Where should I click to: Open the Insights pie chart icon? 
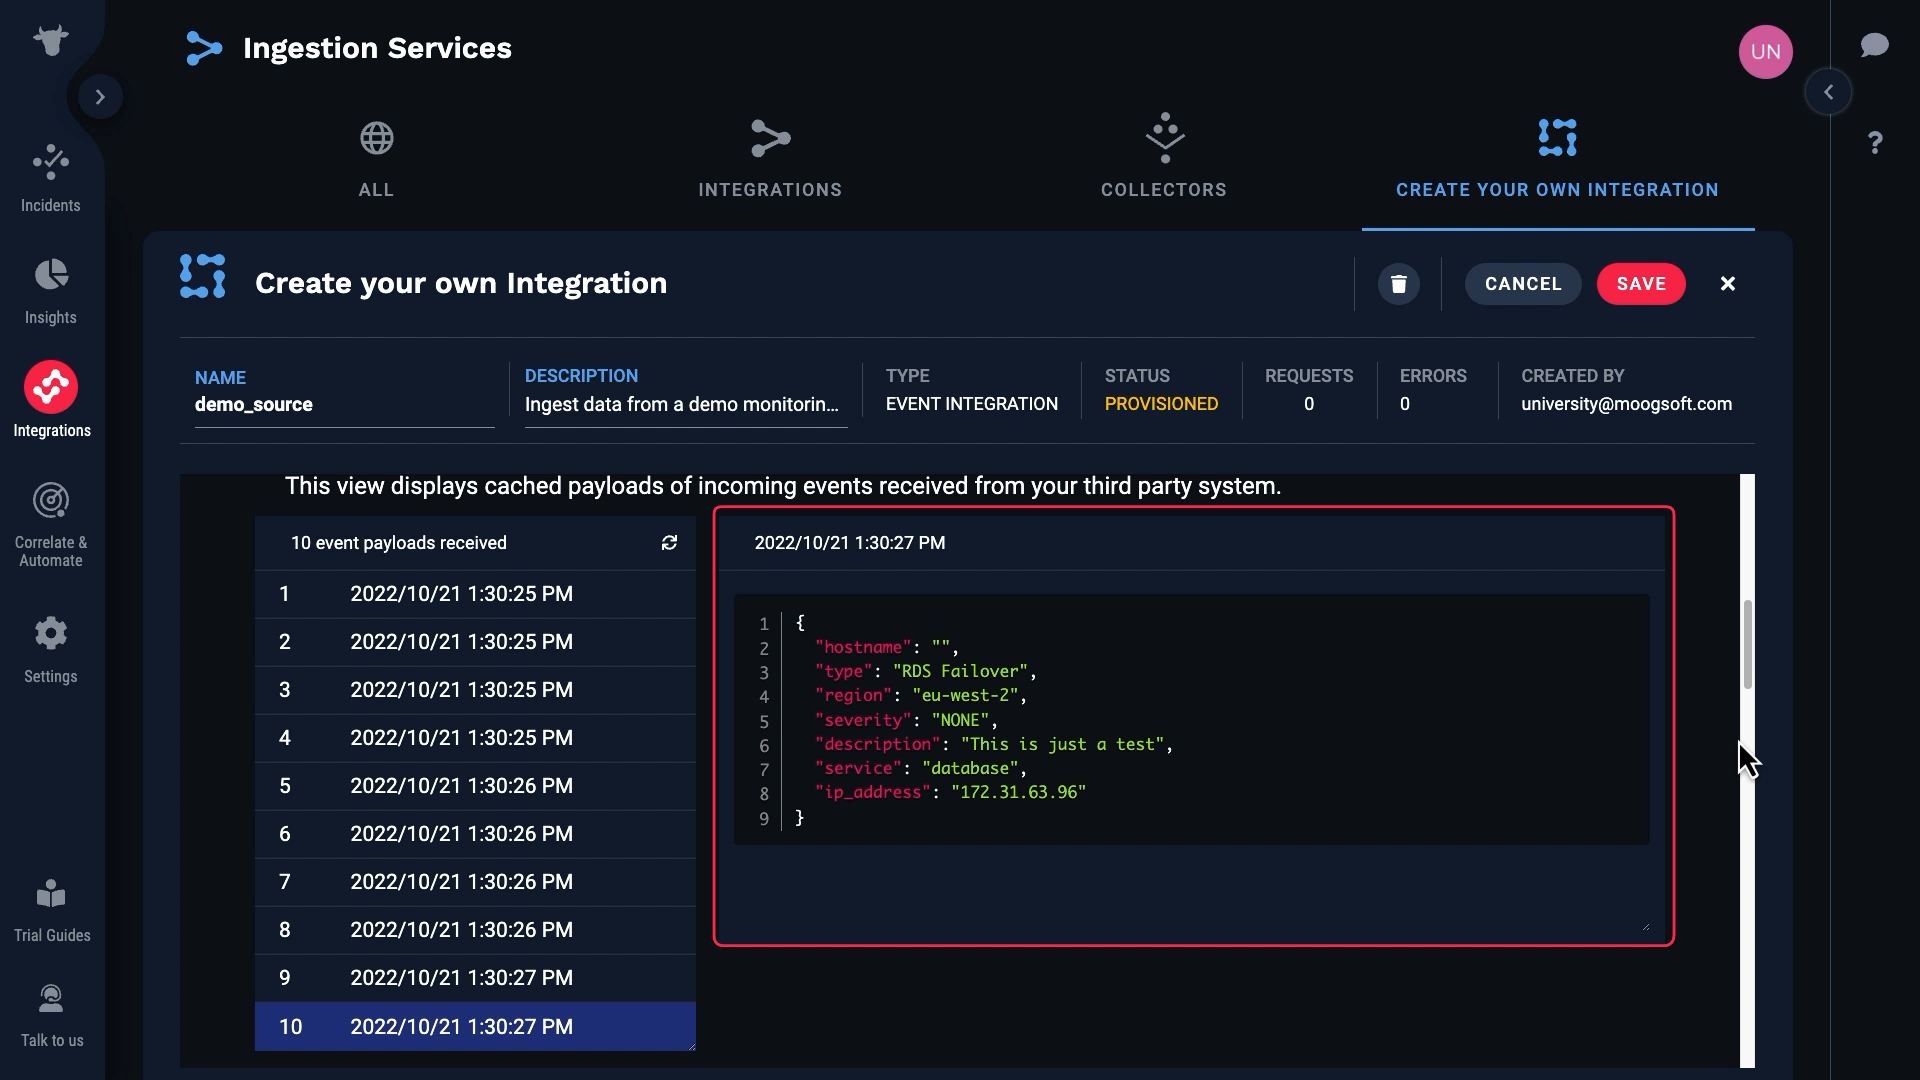pyautogui.click(x=51, y=275)
